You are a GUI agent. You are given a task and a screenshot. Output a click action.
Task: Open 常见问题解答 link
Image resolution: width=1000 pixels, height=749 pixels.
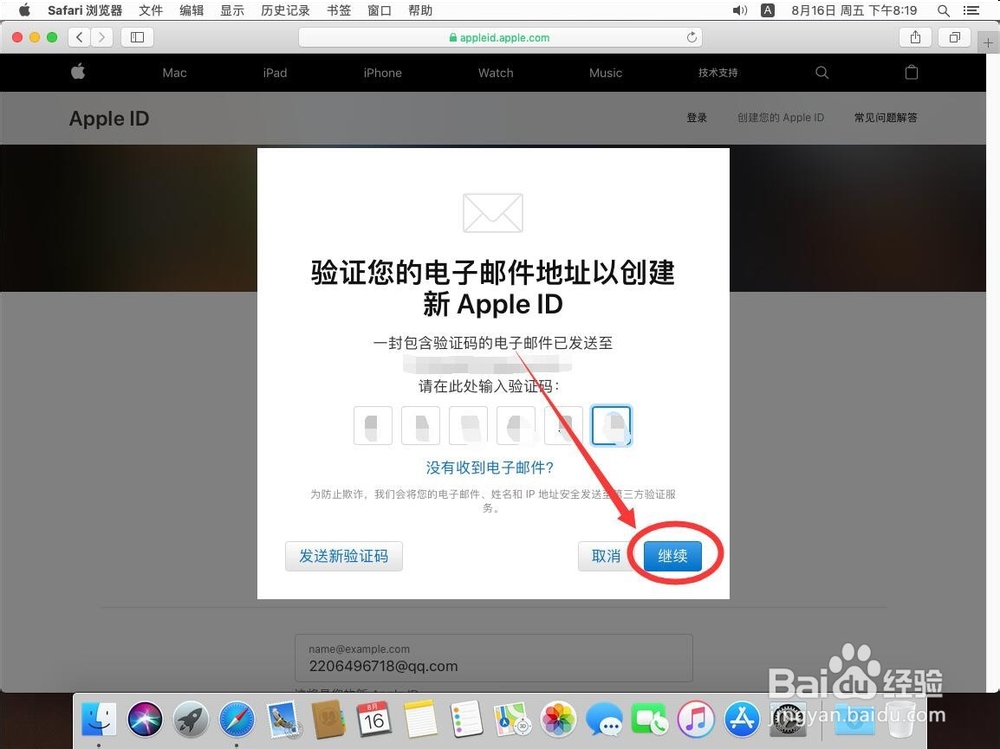886,117
